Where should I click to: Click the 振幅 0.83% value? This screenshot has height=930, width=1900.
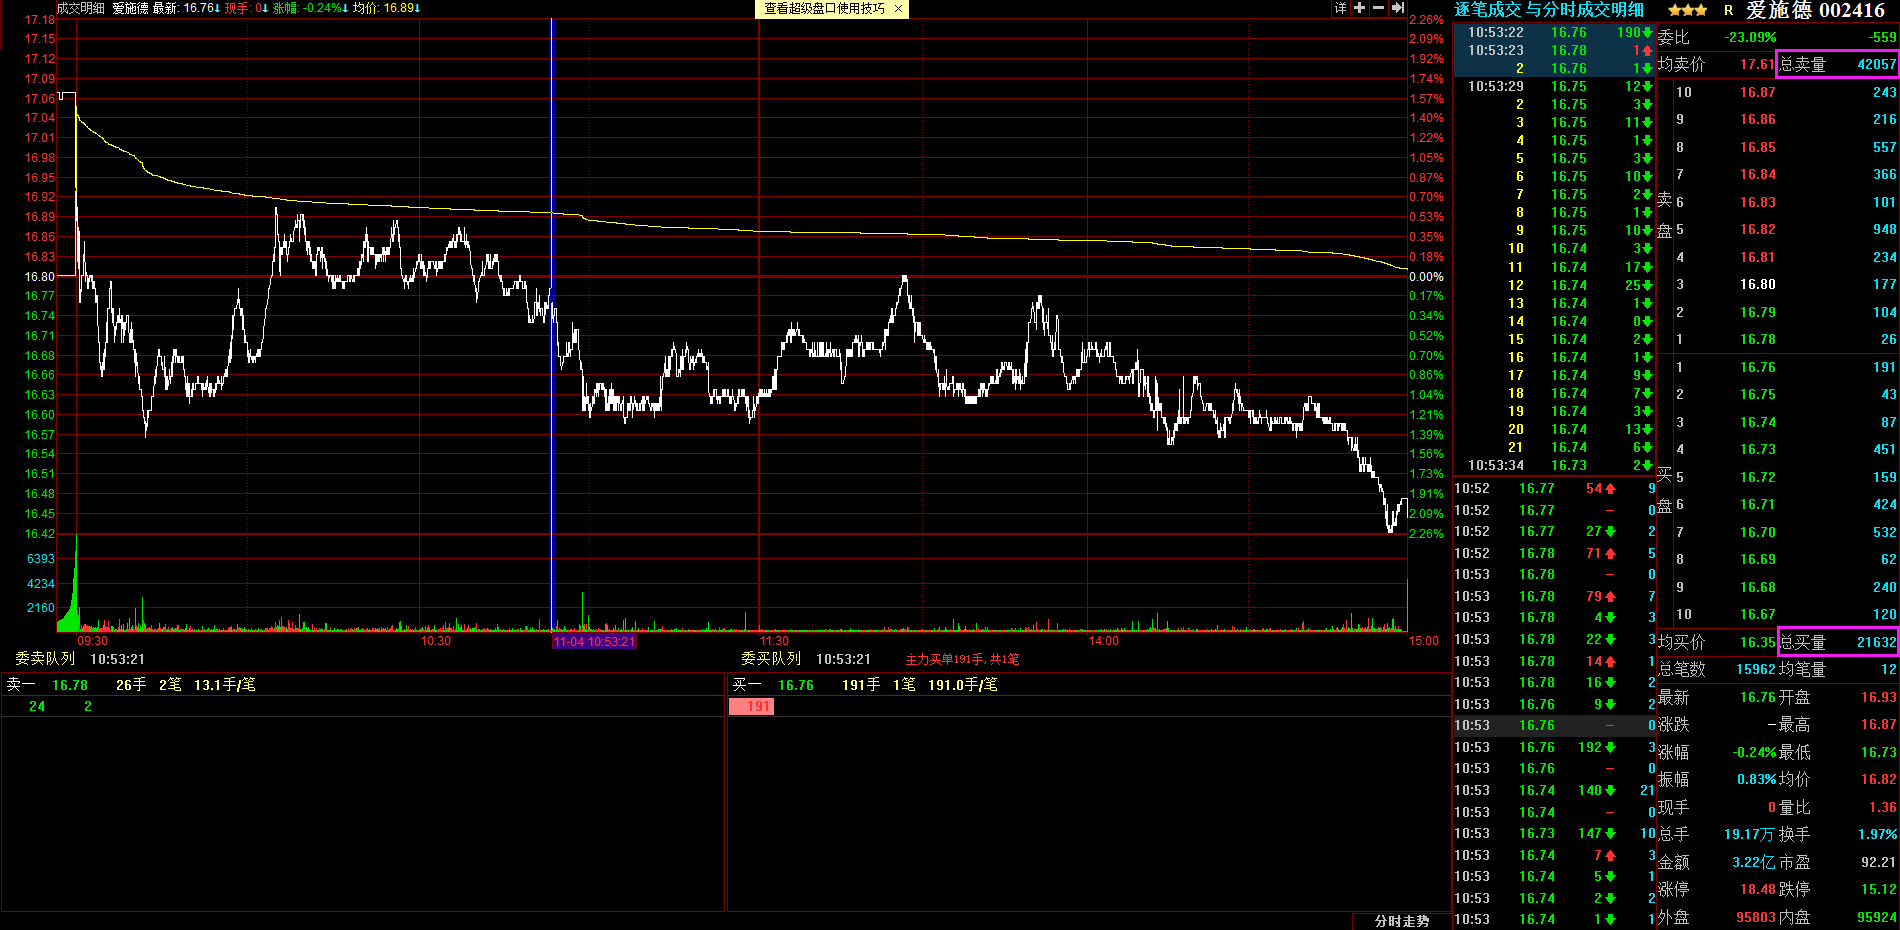pyautogui.click(x=1756, y=779)
